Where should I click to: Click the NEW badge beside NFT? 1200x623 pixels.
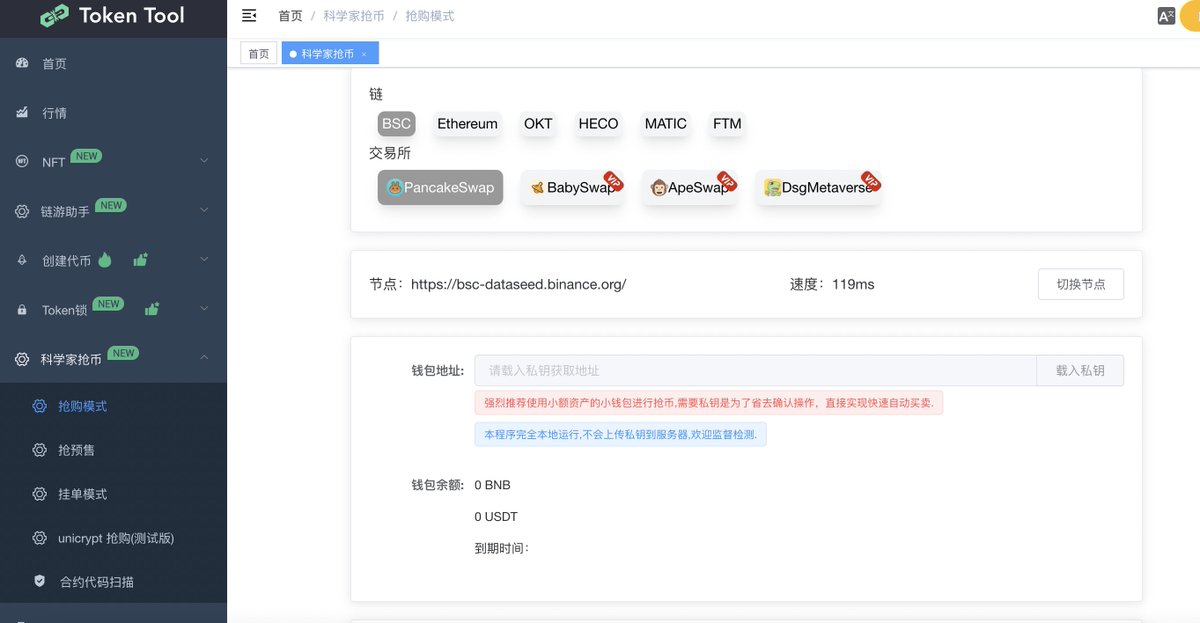[x=86, y=156]
